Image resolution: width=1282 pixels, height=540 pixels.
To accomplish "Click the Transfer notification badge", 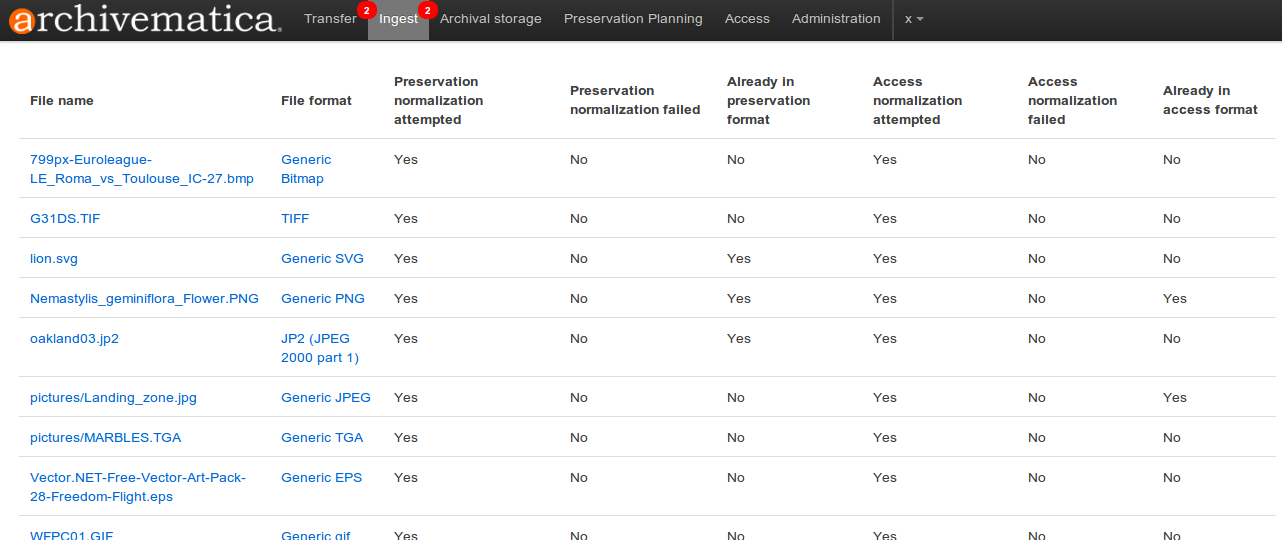I will pos(366,10).
